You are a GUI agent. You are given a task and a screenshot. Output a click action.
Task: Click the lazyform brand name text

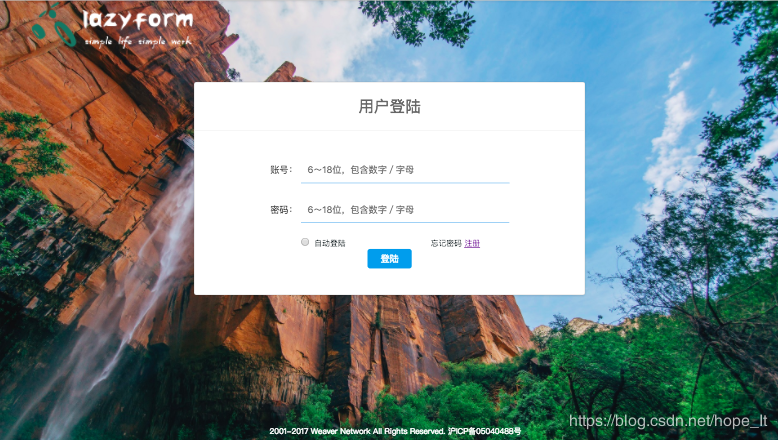137,20
